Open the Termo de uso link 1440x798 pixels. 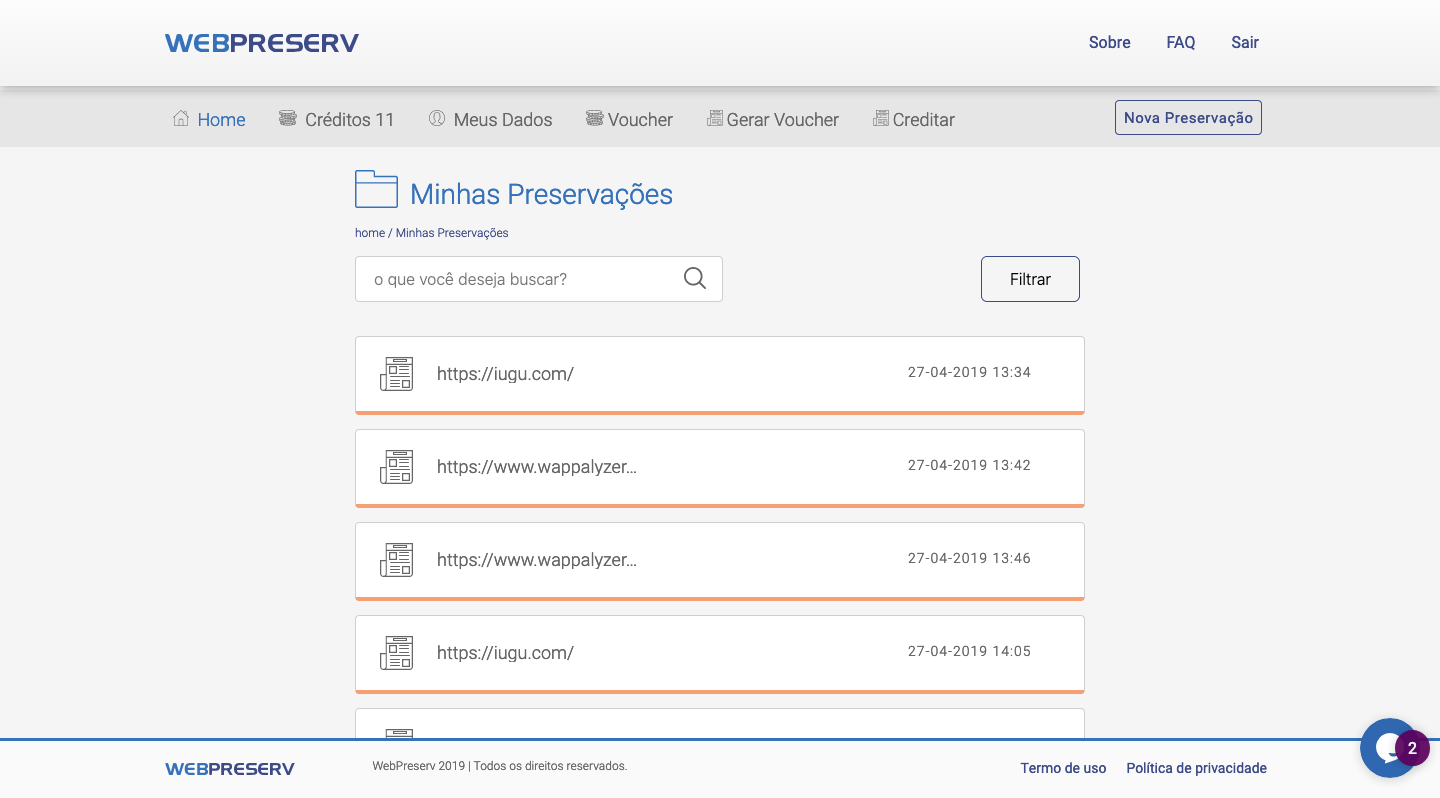(1063, 768)
